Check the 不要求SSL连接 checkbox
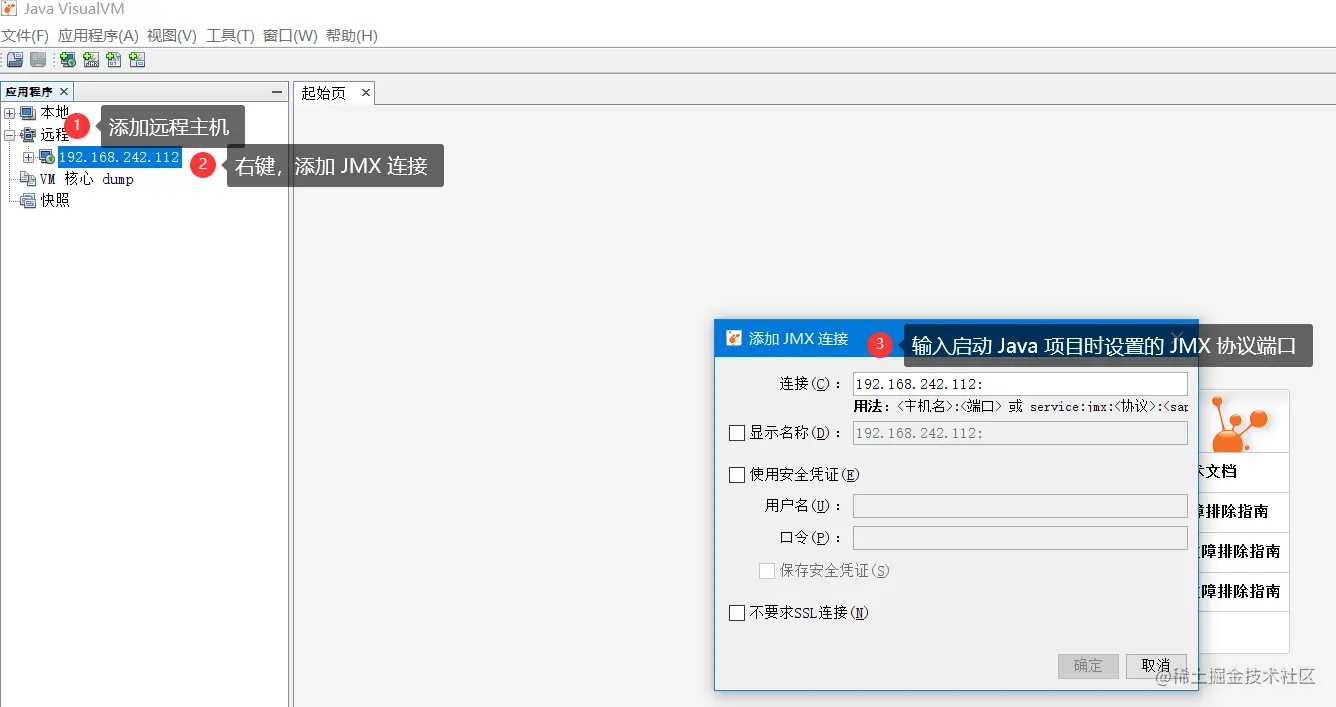The height and width of the screenshot is (707, 1336). [737, 613]
